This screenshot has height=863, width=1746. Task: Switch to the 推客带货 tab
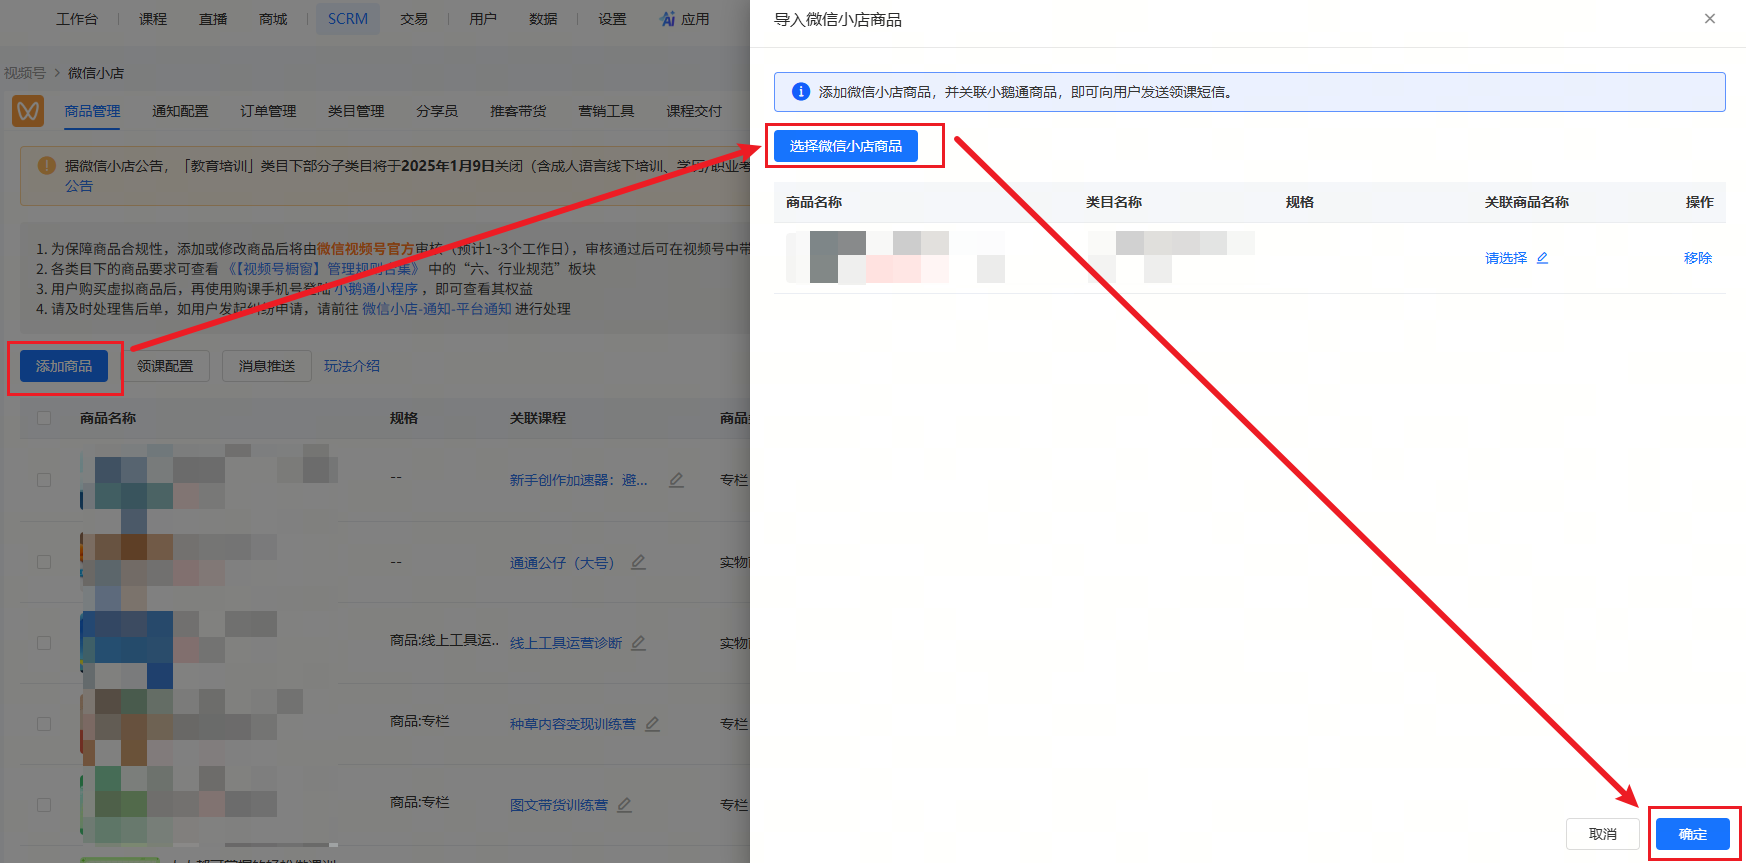(518, 111)
